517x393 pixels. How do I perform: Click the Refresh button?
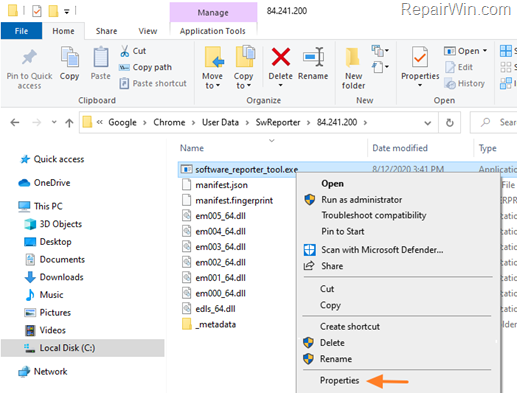click(x=450, y=123)
